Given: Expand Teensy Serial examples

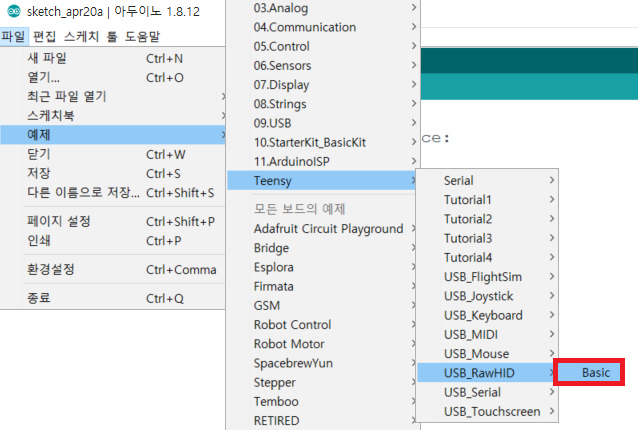Looking at the screenshot, I should point(487,180).
